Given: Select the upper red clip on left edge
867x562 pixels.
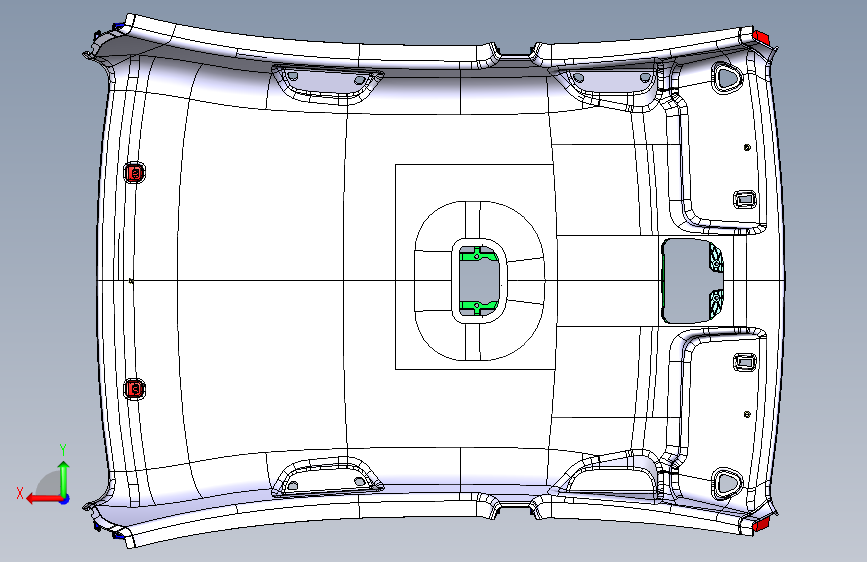Looking at the screenshot, I should 134,173.
